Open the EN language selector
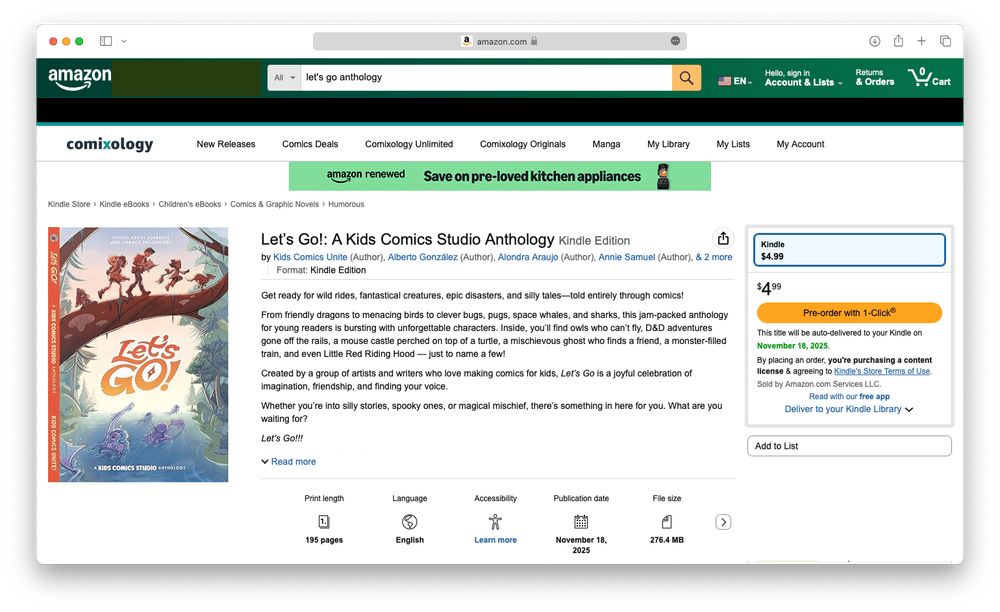The image size is (1000, 612). 735,81
